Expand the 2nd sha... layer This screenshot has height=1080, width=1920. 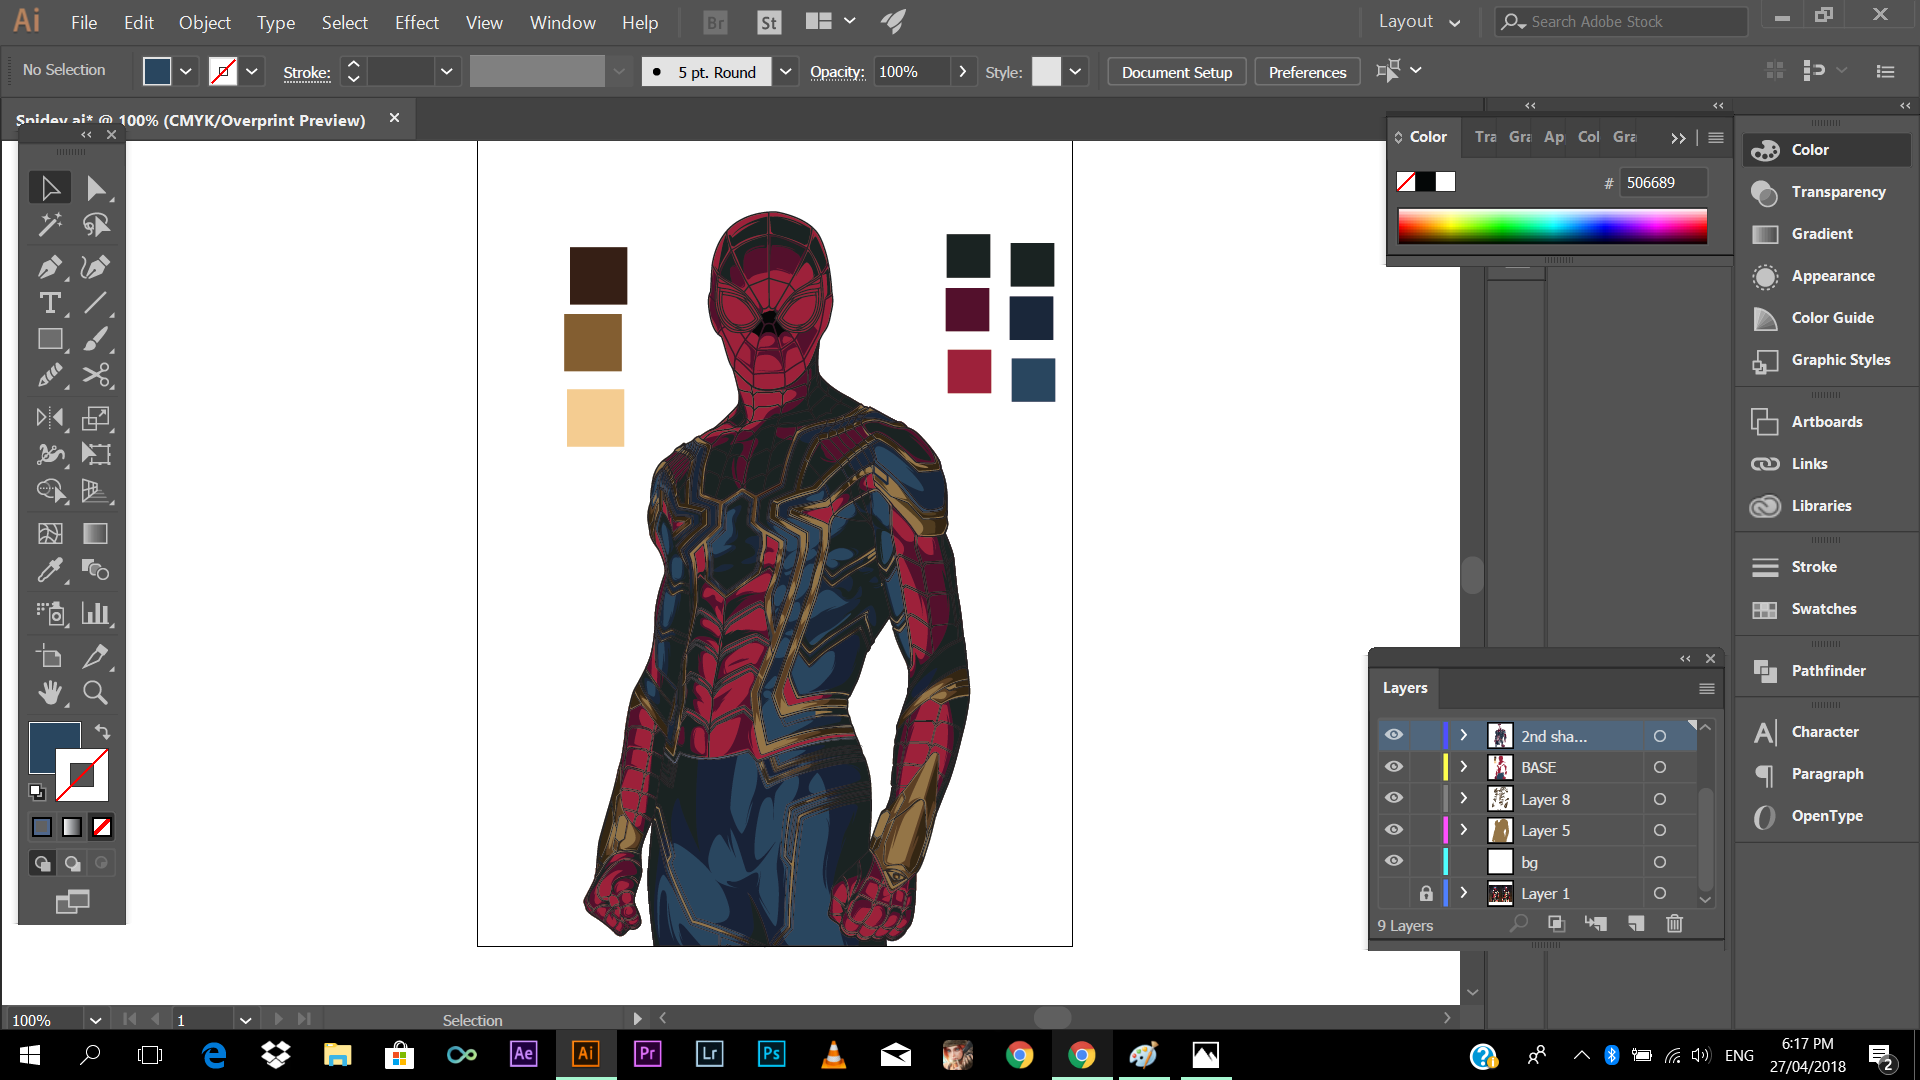tap(1464, 735)
